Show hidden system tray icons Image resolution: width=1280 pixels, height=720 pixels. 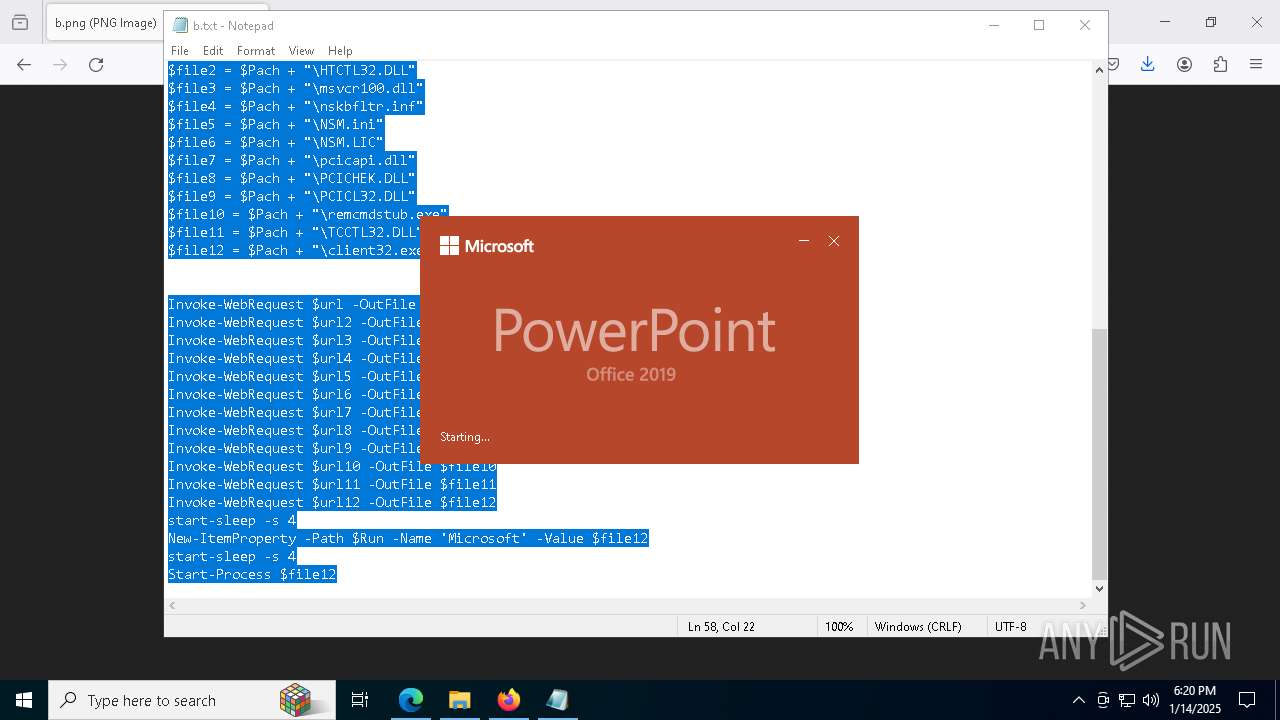(x=1078, y=700)
